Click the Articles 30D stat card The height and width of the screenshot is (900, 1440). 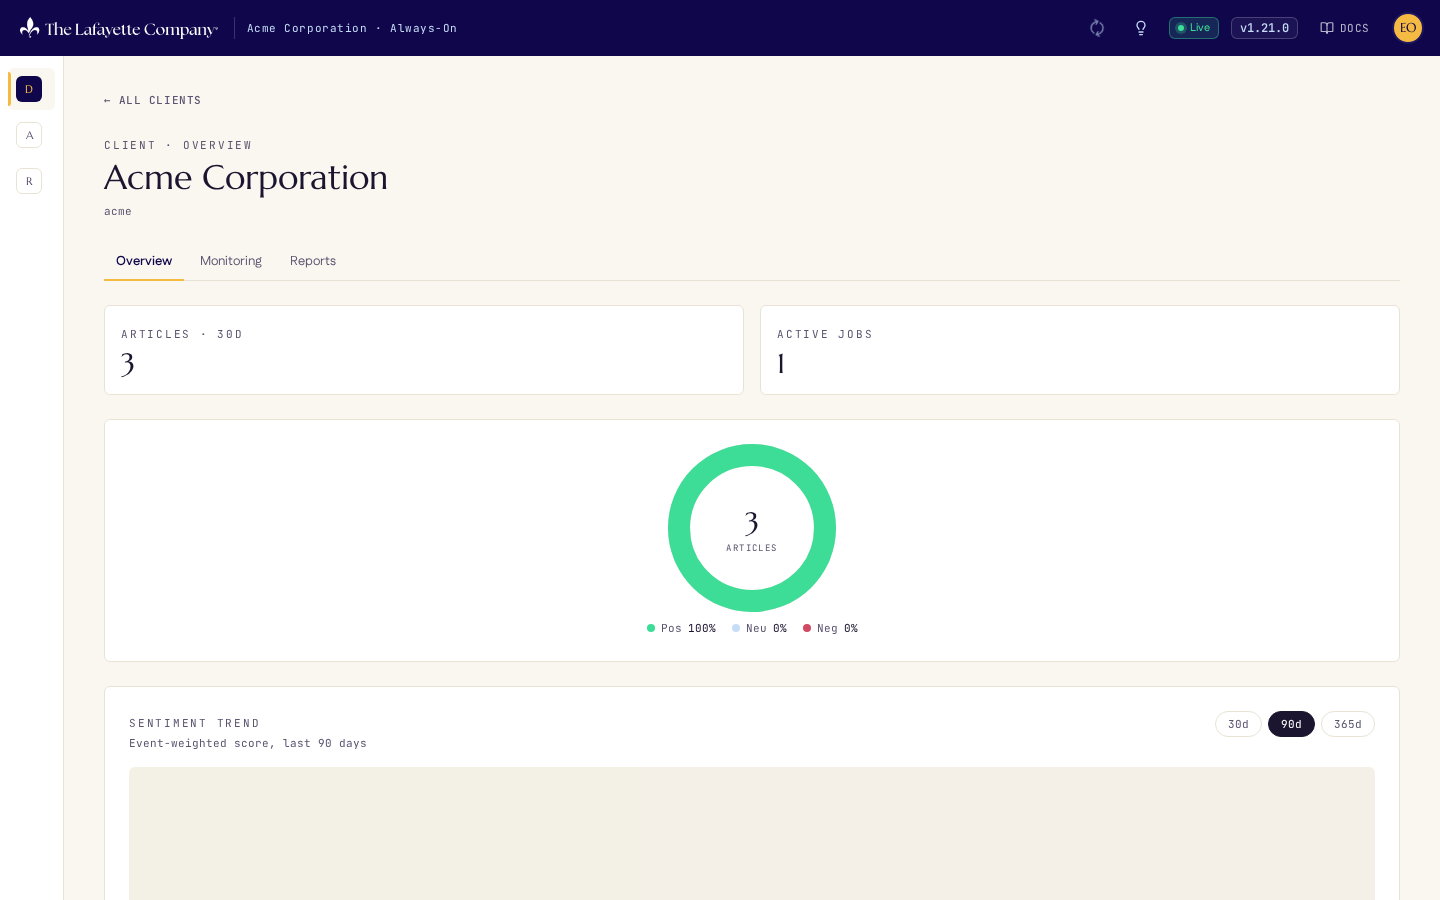424,350
